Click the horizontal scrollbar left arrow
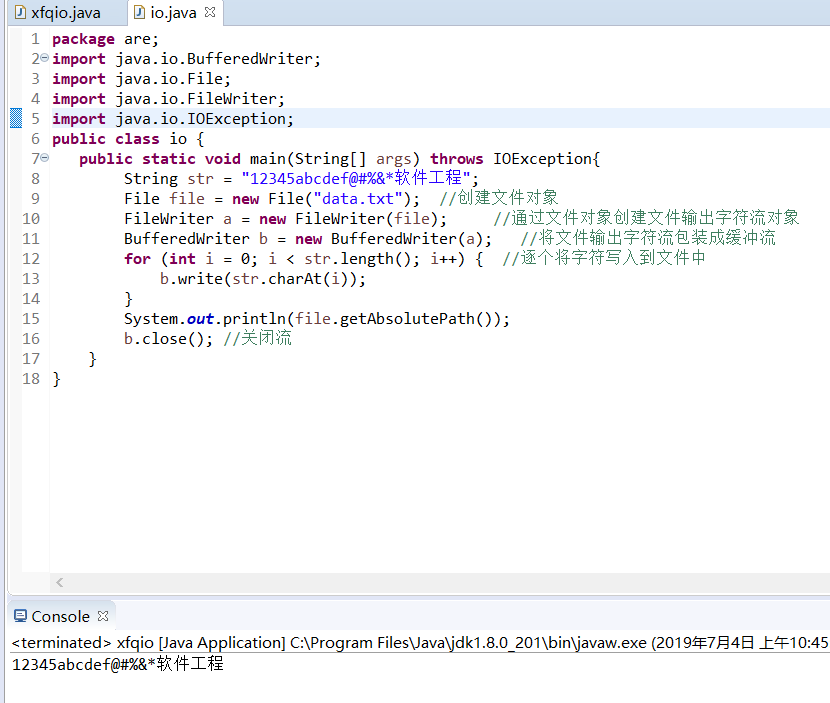This screenshot has width=830, height=703. point(60,582)
